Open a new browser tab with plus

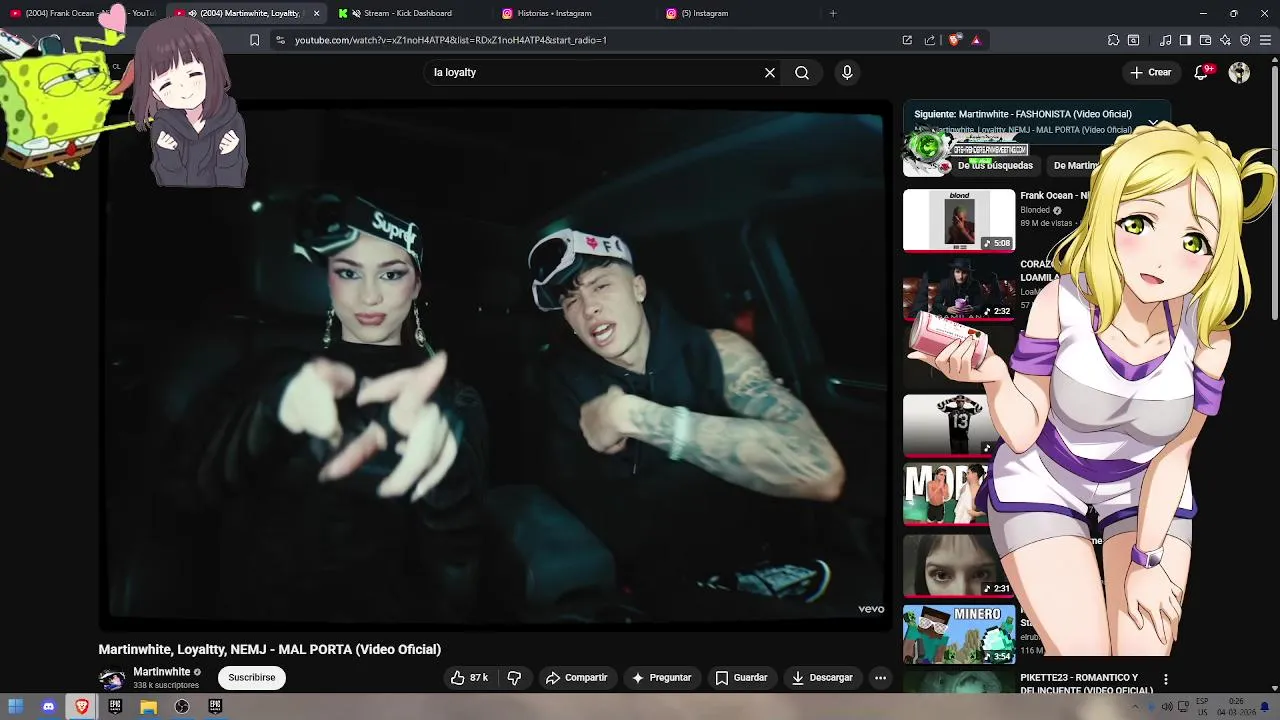coord(833,13)
